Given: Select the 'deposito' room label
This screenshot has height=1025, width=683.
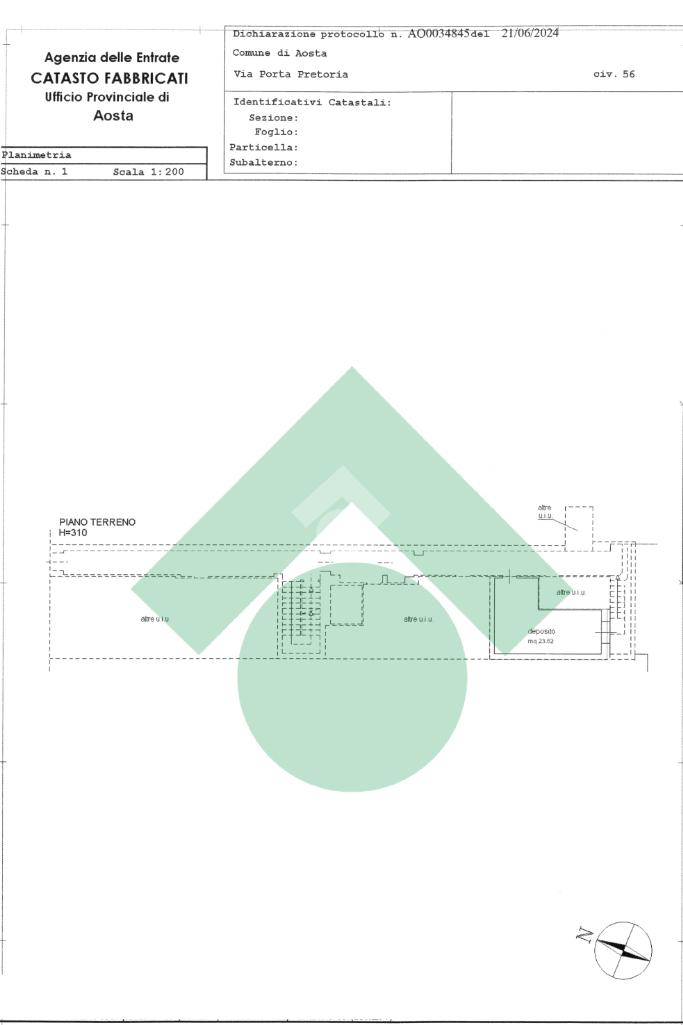Looking at the screenshot, I should coord(541,631).
